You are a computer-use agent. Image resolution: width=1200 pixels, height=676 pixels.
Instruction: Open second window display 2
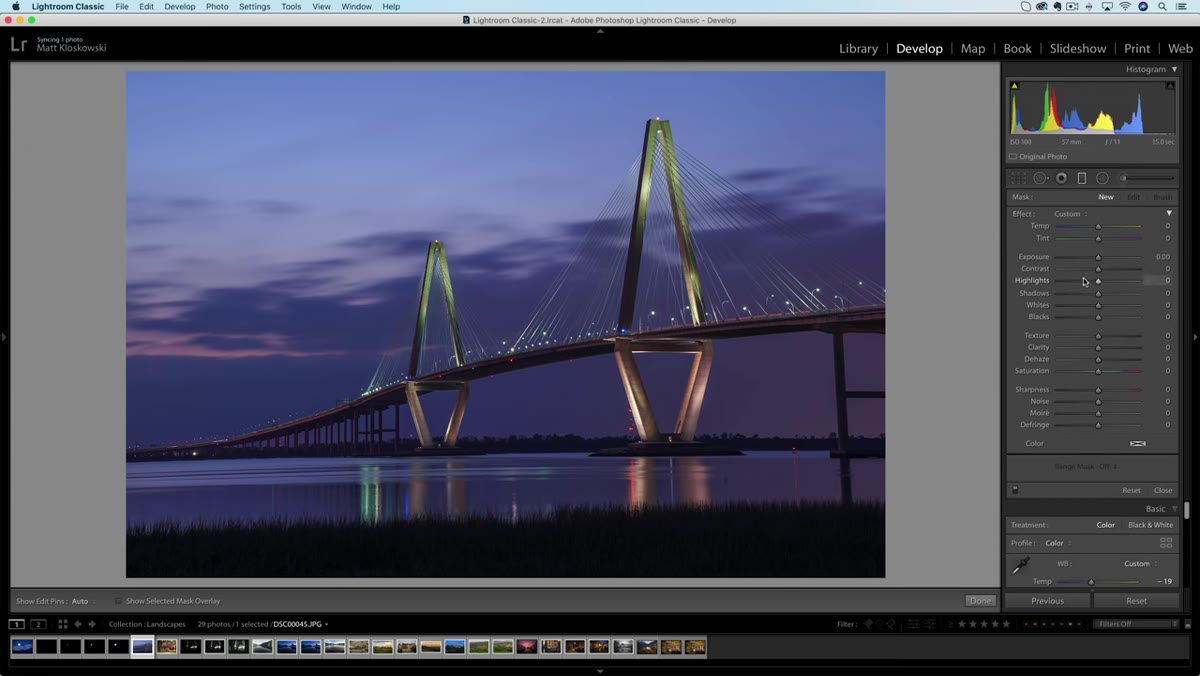coord(38,624)
